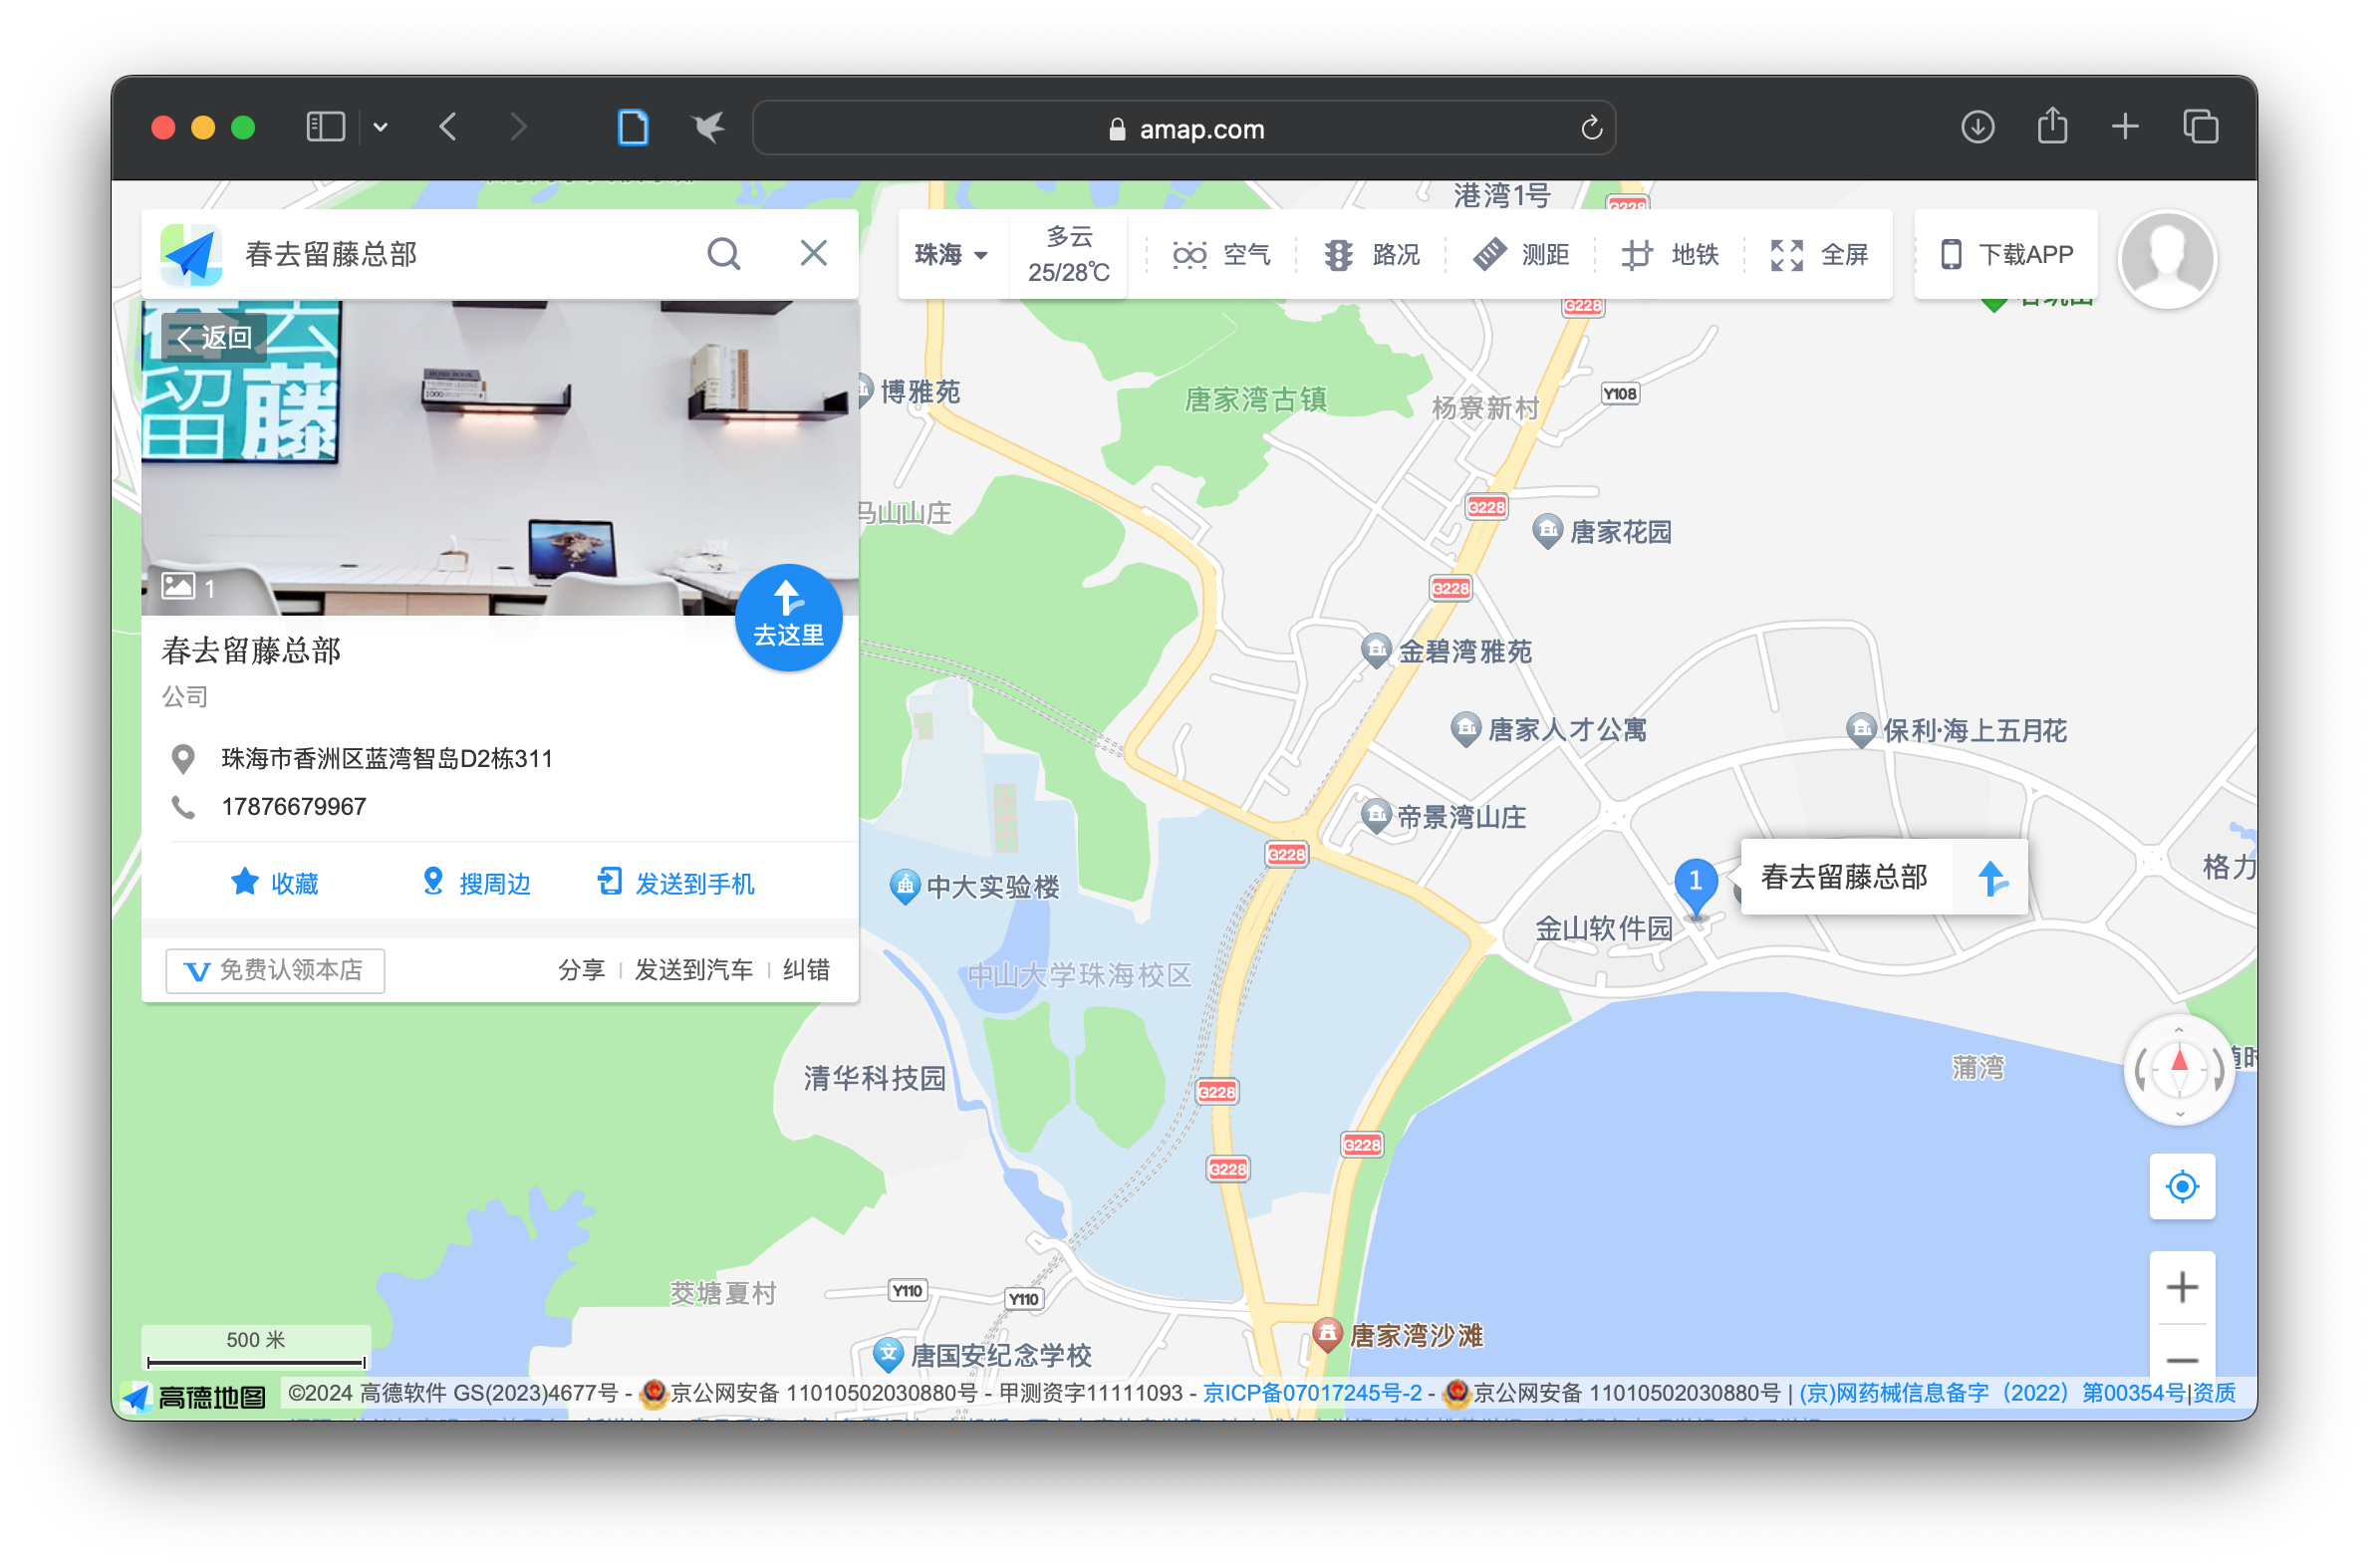
Task: Zoom in with the plus button
Action: [2181, 1287]
